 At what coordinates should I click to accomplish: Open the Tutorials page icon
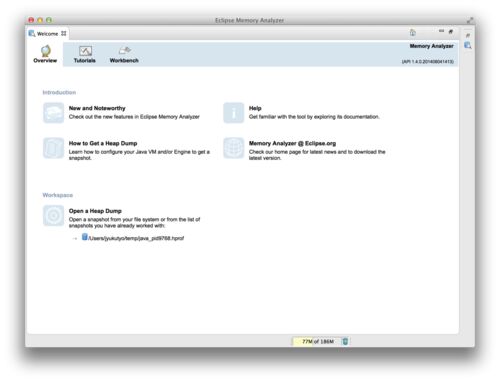pos(85,51)
